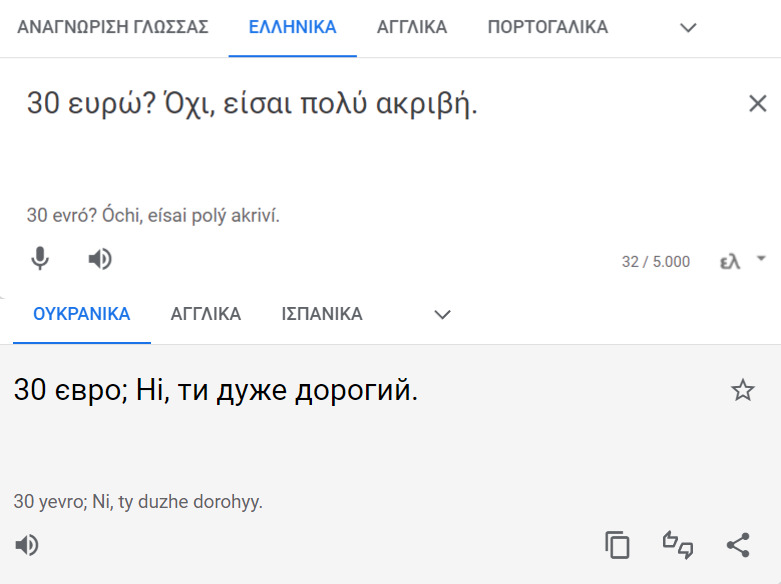Screen dimensions: 781x584
Task: Rate this translation with thumbs icon
Action: (x=678, y=545)
